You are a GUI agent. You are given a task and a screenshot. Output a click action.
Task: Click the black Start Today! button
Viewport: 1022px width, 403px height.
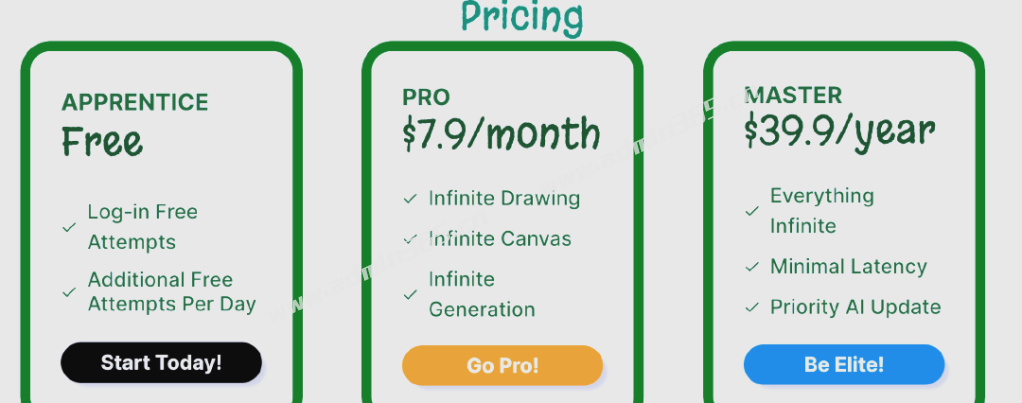pos(161,363)
